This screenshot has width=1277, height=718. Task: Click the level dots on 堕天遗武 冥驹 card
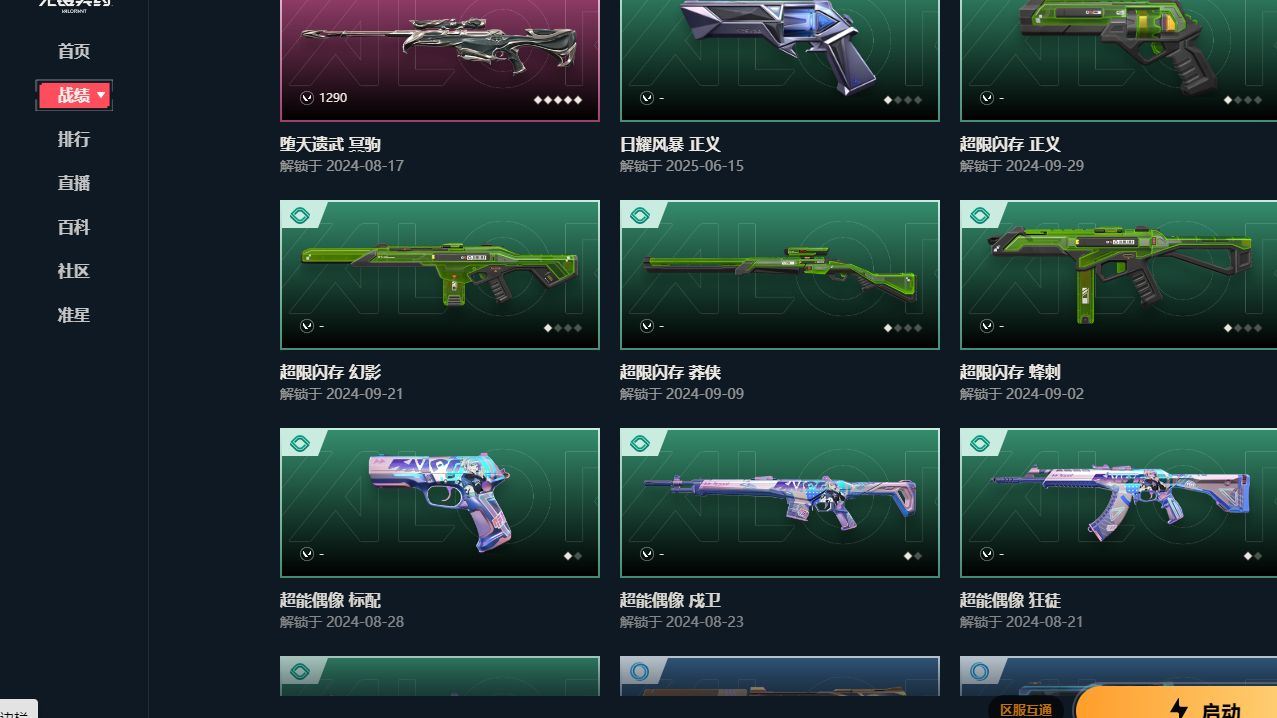558,99
